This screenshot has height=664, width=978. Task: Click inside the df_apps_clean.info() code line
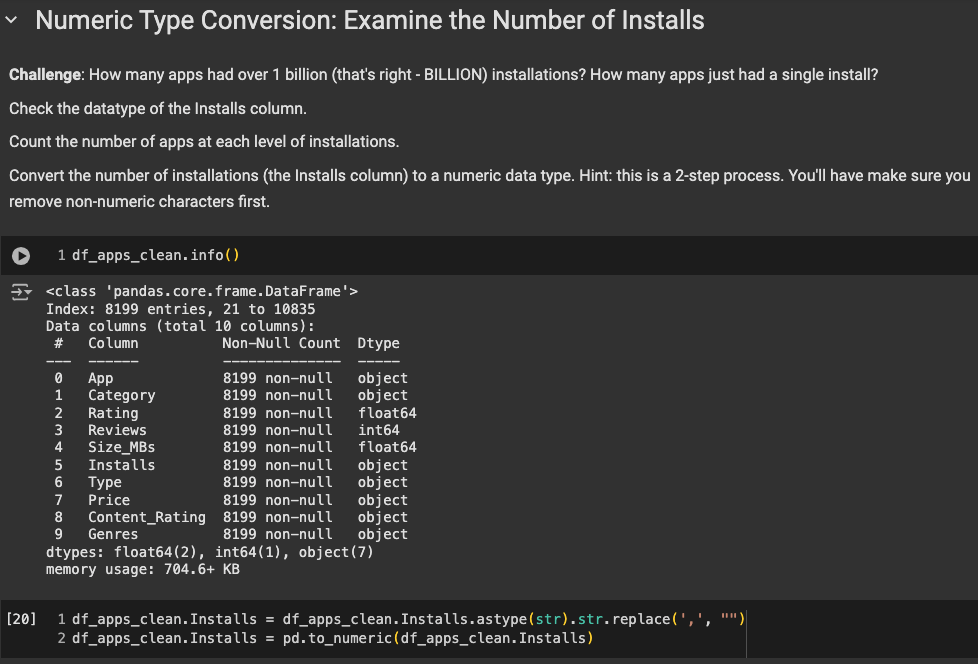click(x=155, y=255)
